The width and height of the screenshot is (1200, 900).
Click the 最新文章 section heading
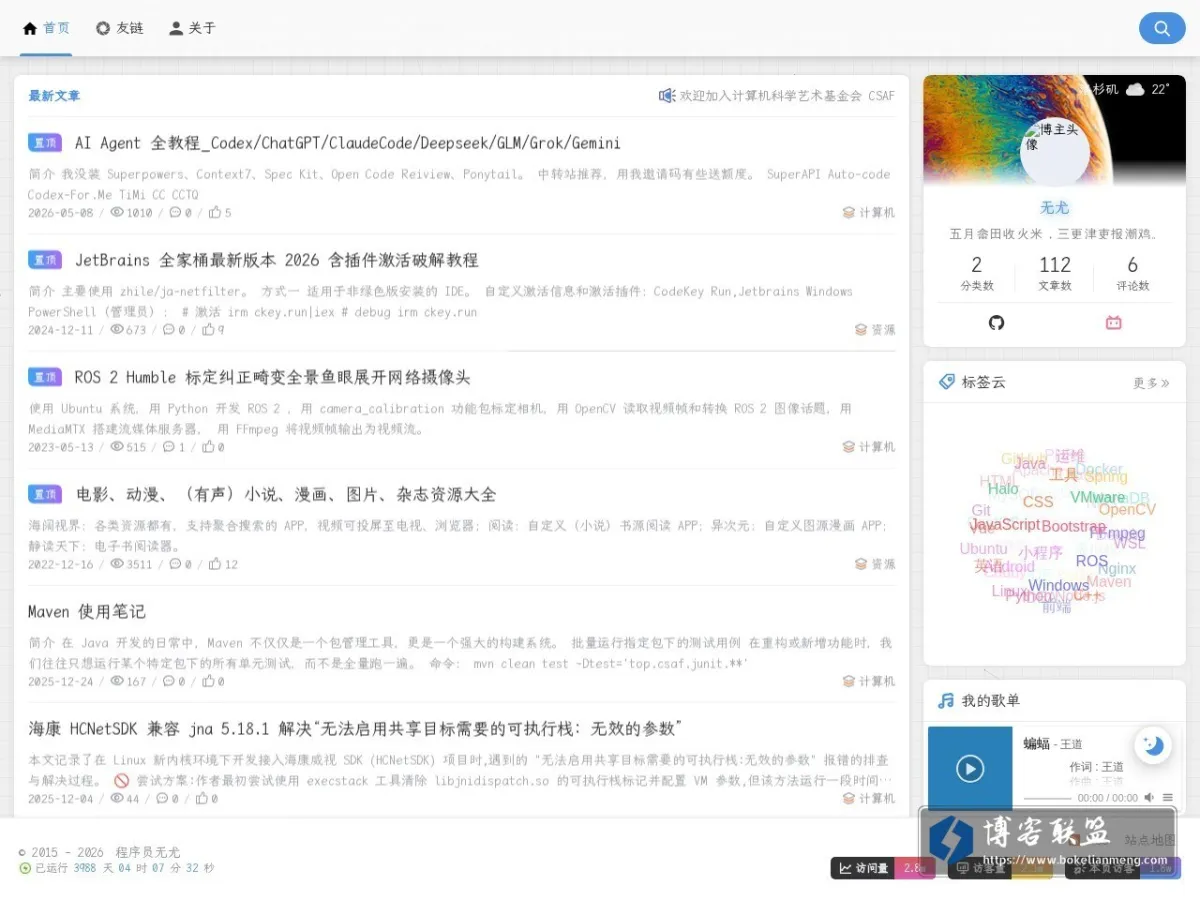pos(54,96)
